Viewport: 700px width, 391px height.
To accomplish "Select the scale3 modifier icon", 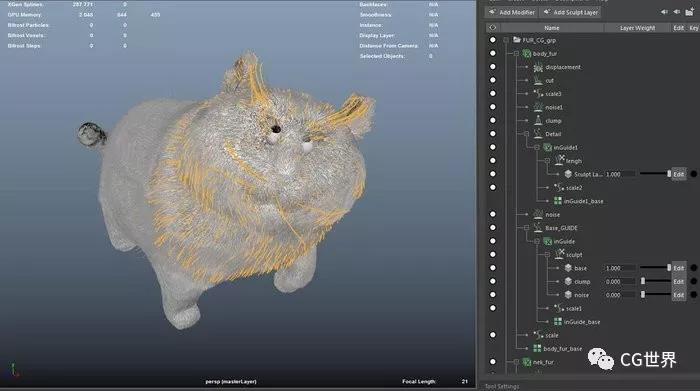I will (x=538, y=94).
